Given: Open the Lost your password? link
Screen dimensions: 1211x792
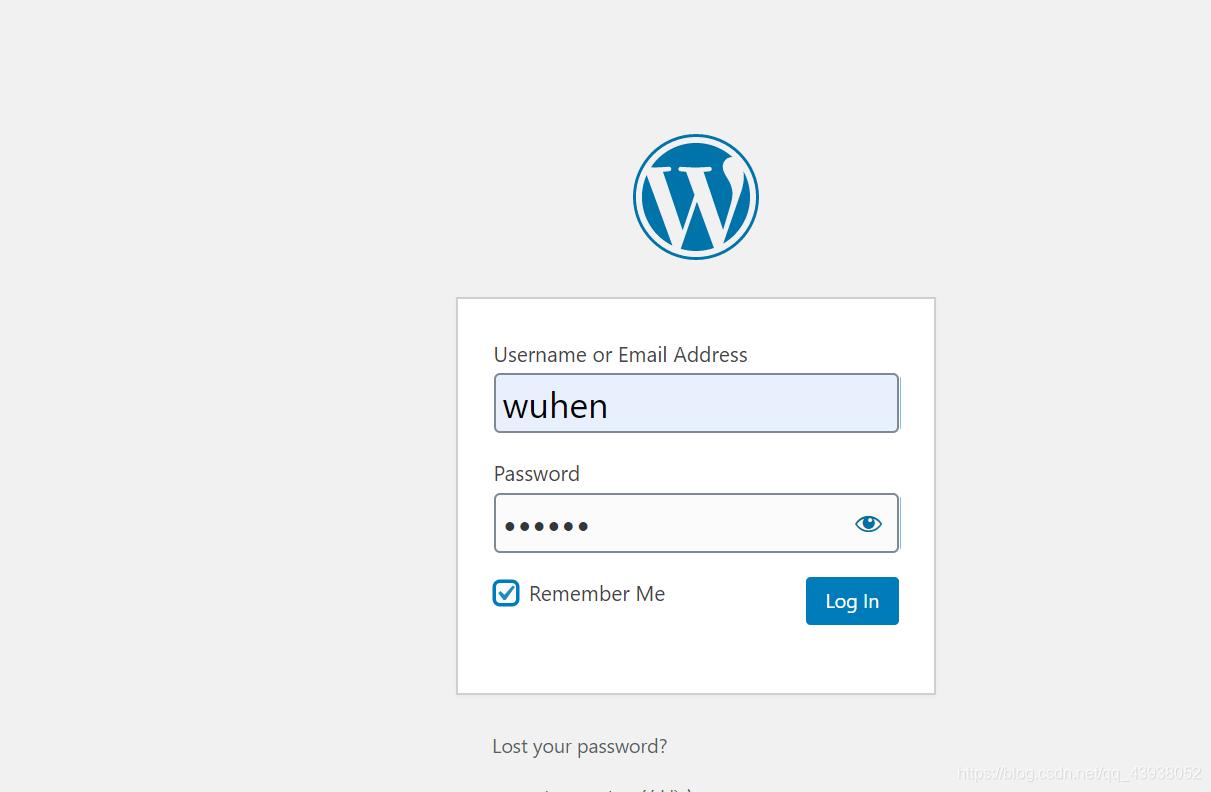Looking at the screenshot, I should click(580, 746).
